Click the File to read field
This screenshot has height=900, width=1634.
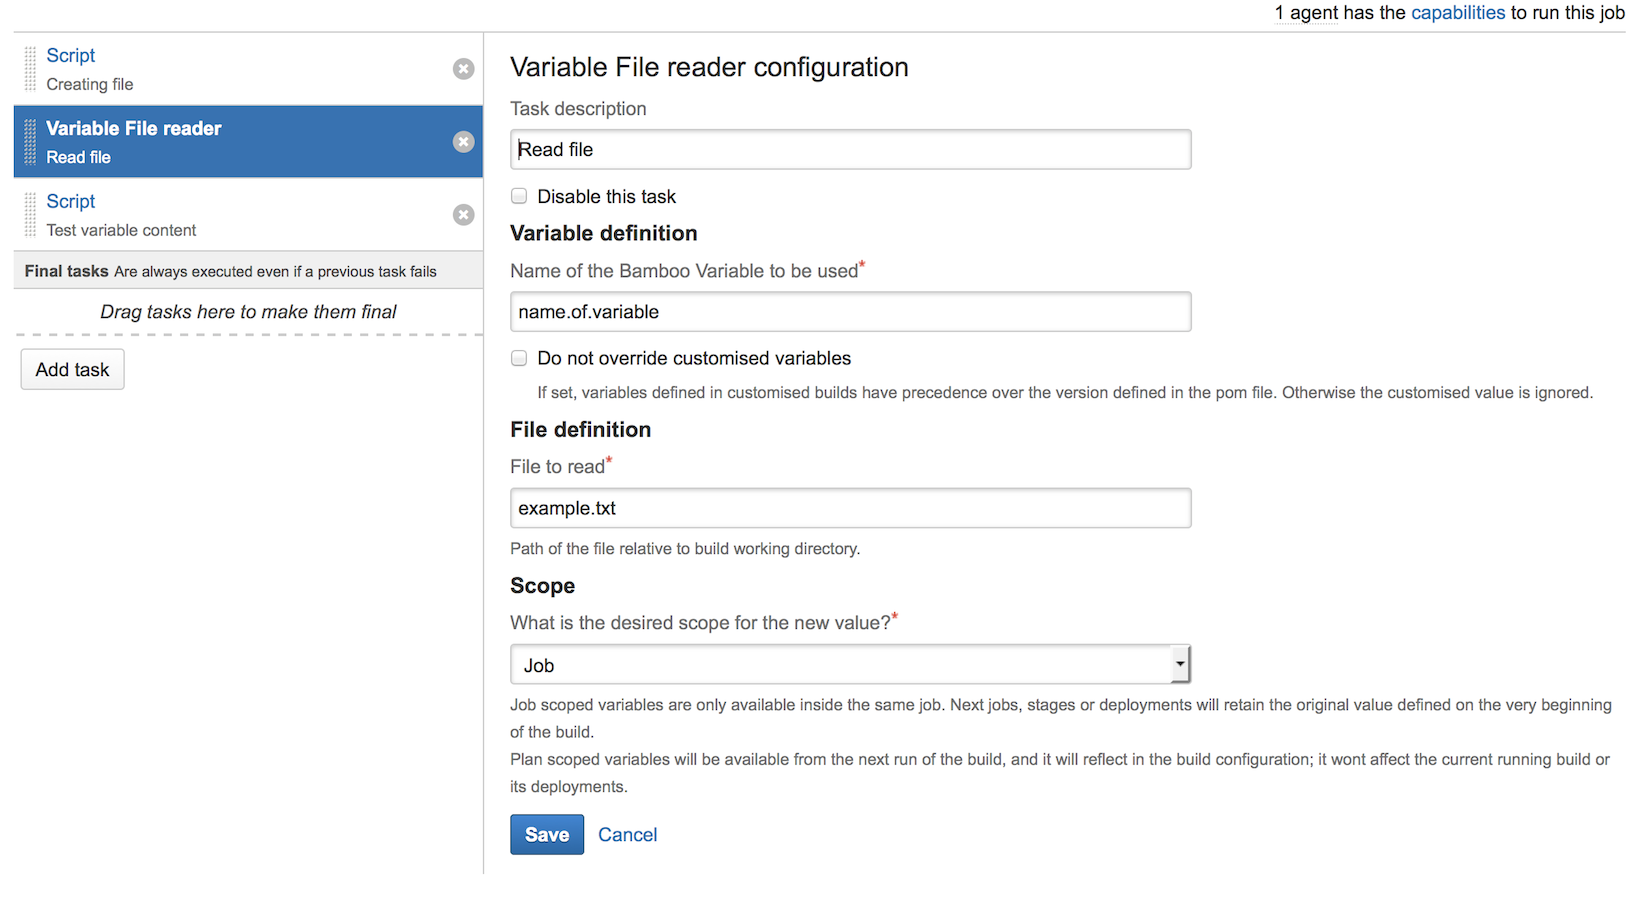pos(851,508)
